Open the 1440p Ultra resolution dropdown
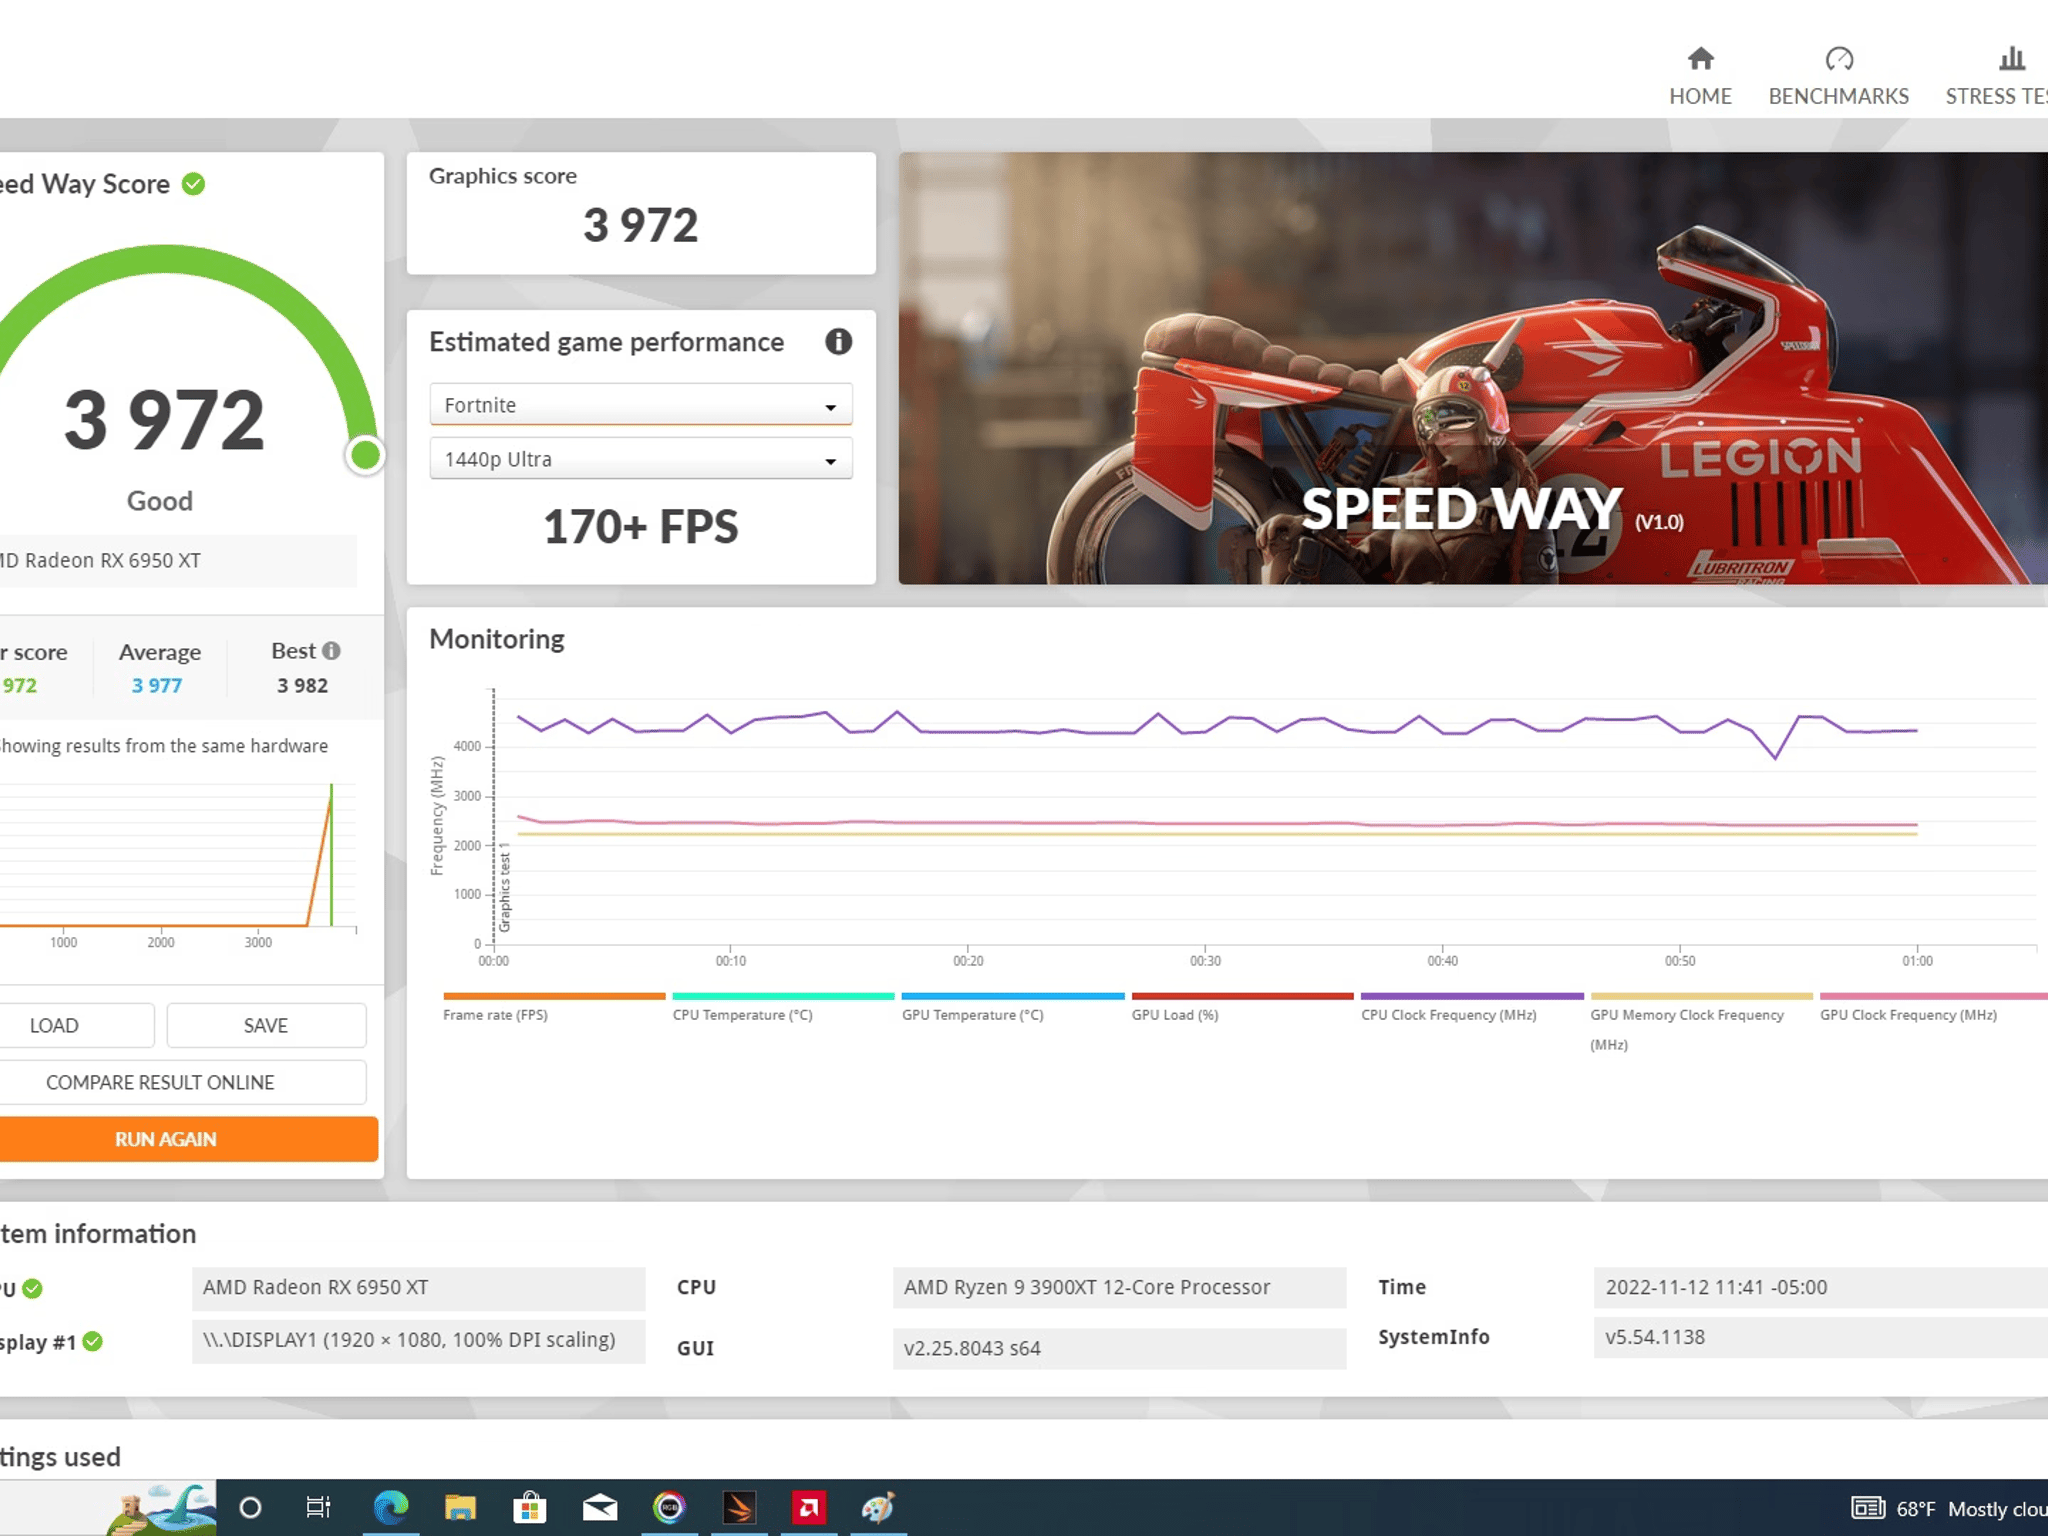The height and width of the screenshot is (1536, 2048). click(641, 459)
